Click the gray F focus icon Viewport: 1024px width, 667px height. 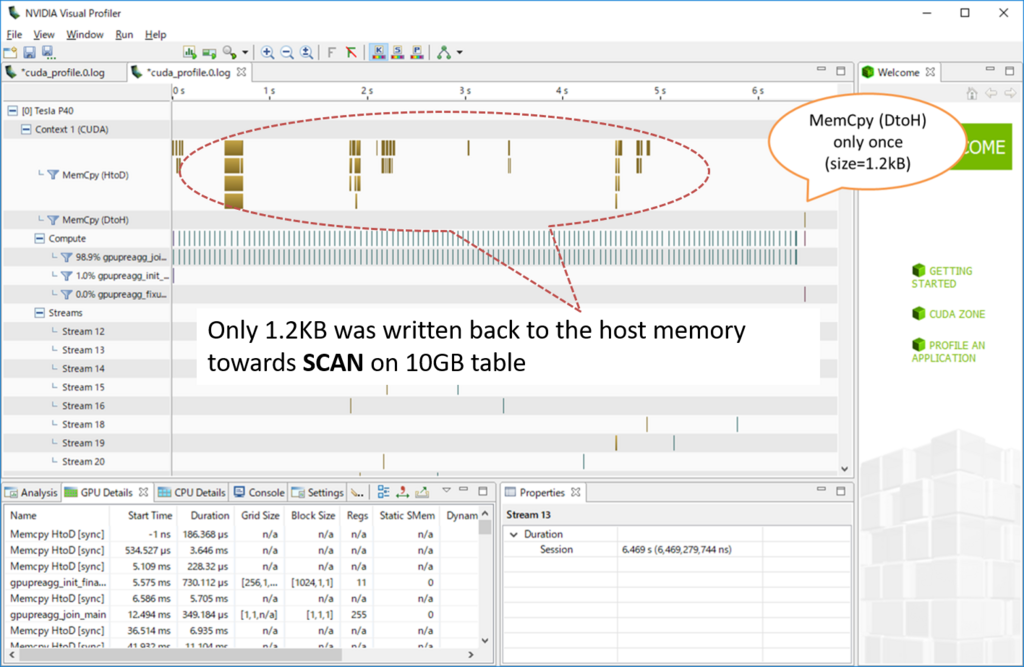click(x=331, y=53)
